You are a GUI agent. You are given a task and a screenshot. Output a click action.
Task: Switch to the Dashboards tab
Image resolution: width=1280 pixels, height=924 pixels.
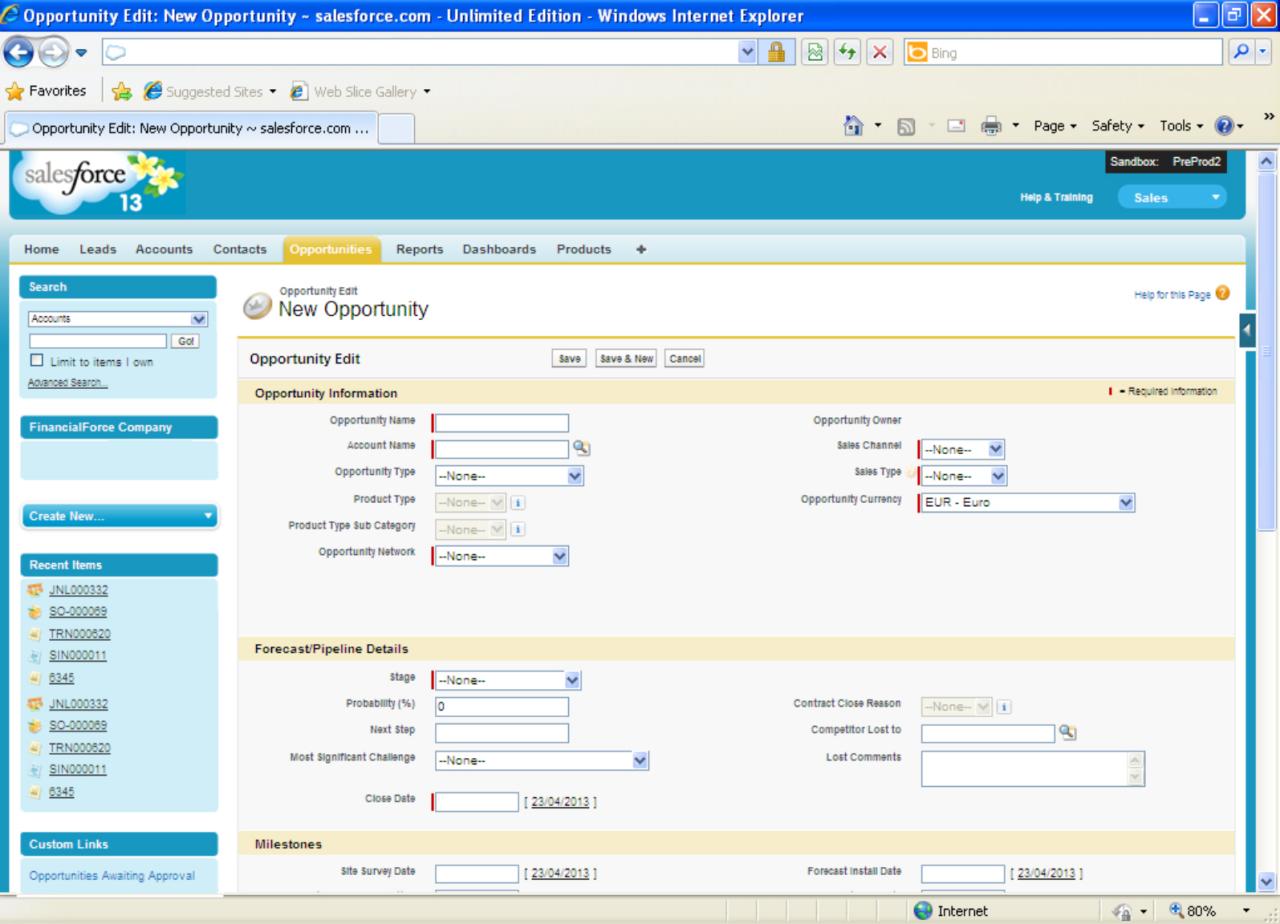point(499,249)
